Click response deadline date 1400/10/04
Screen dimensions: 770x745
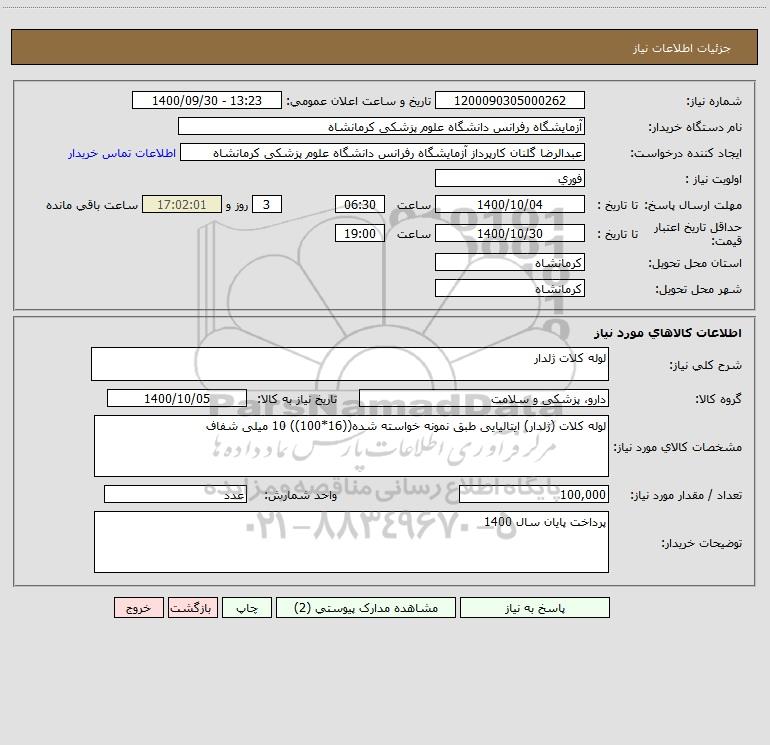(x=510, y=205)
